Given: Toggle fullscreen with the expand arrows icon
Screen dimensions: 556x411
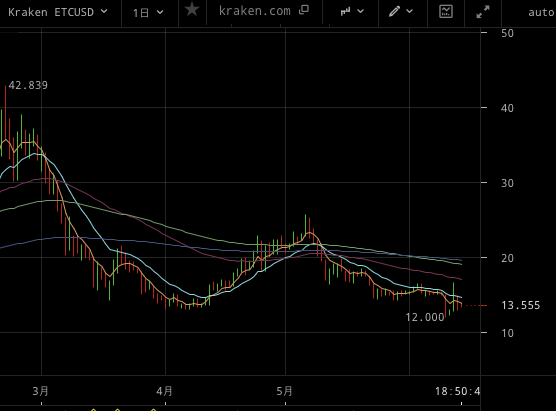Looking at the screenshot, I should click(x=483, y=12).
